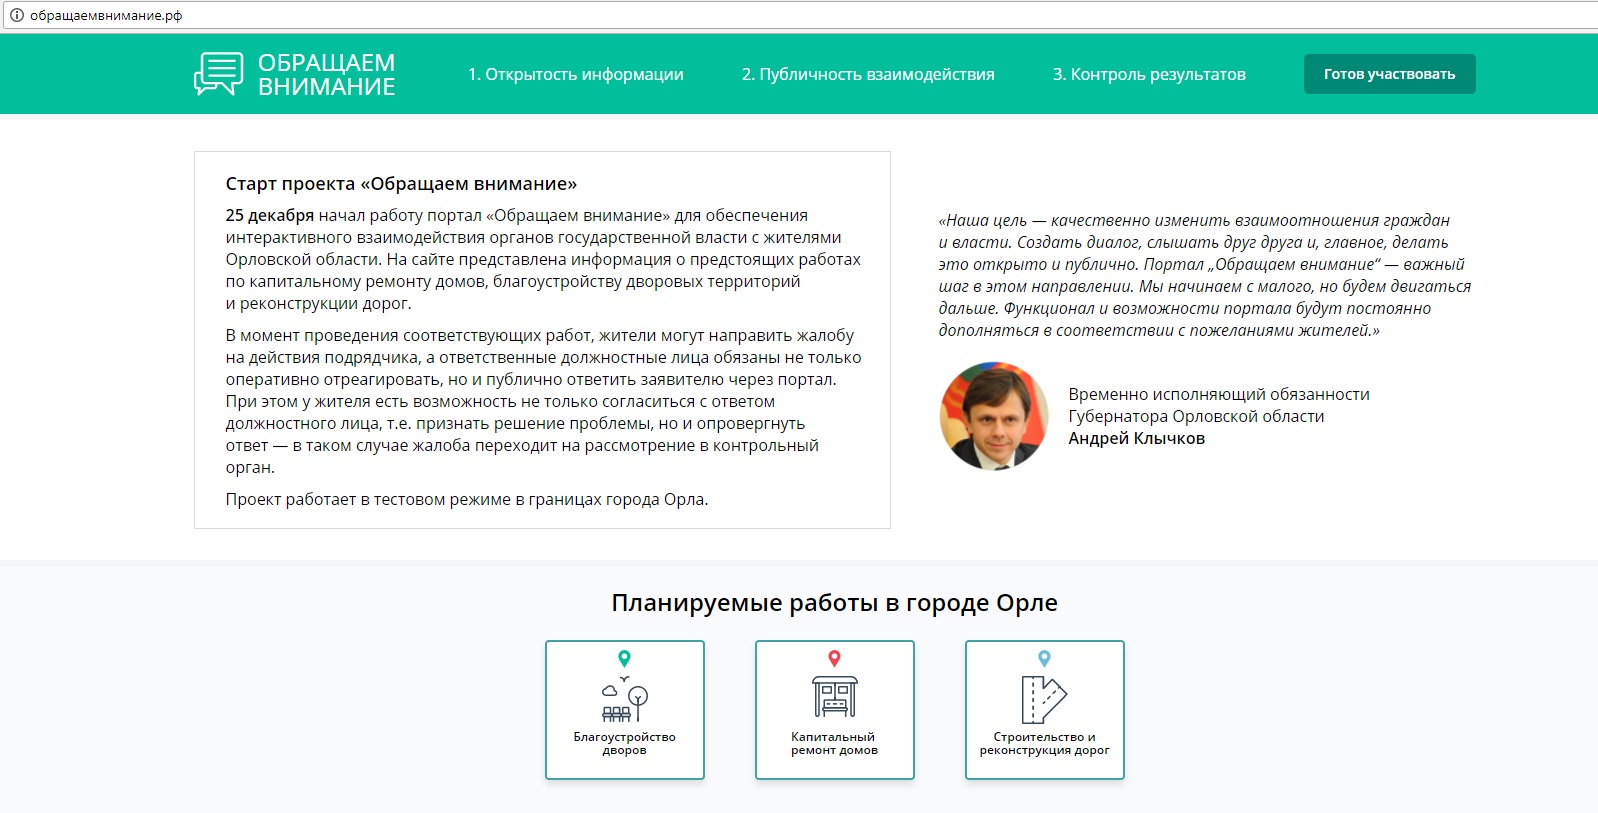Screen dimensions: 1598x813
Task: Click the portrait photo of Андрей Клычков
Action: [x=994, y=416]
